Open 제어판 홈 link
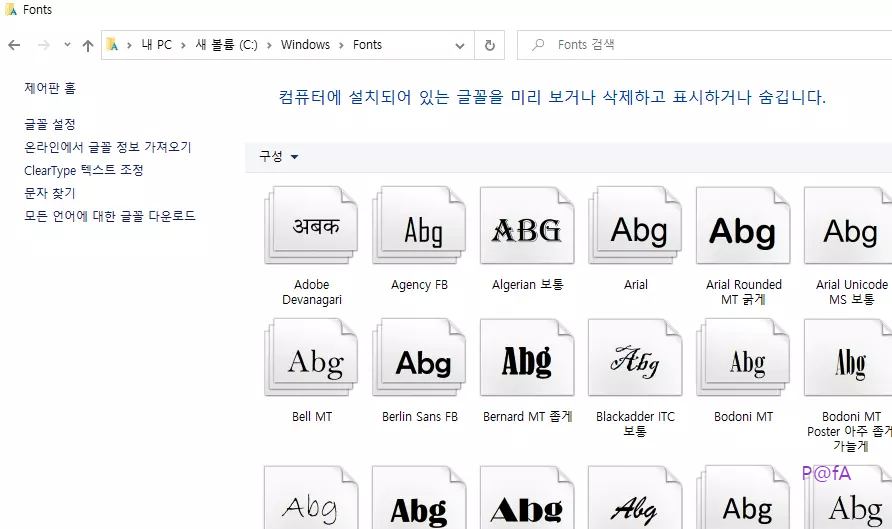 pos(50,88)
